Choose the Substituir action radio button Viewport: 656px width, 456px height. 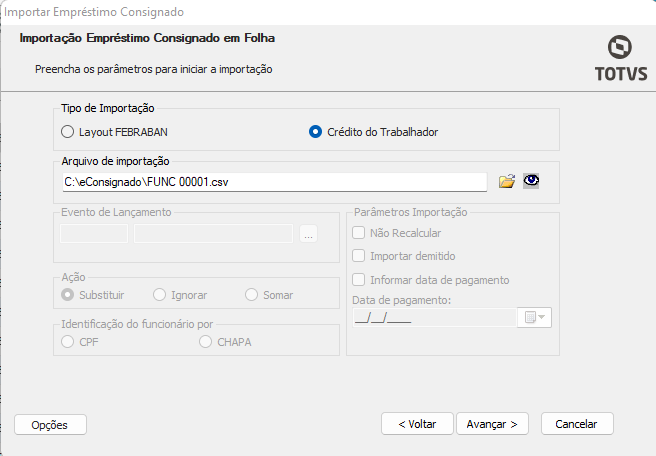pyautogui.click(x=68, y=294)
